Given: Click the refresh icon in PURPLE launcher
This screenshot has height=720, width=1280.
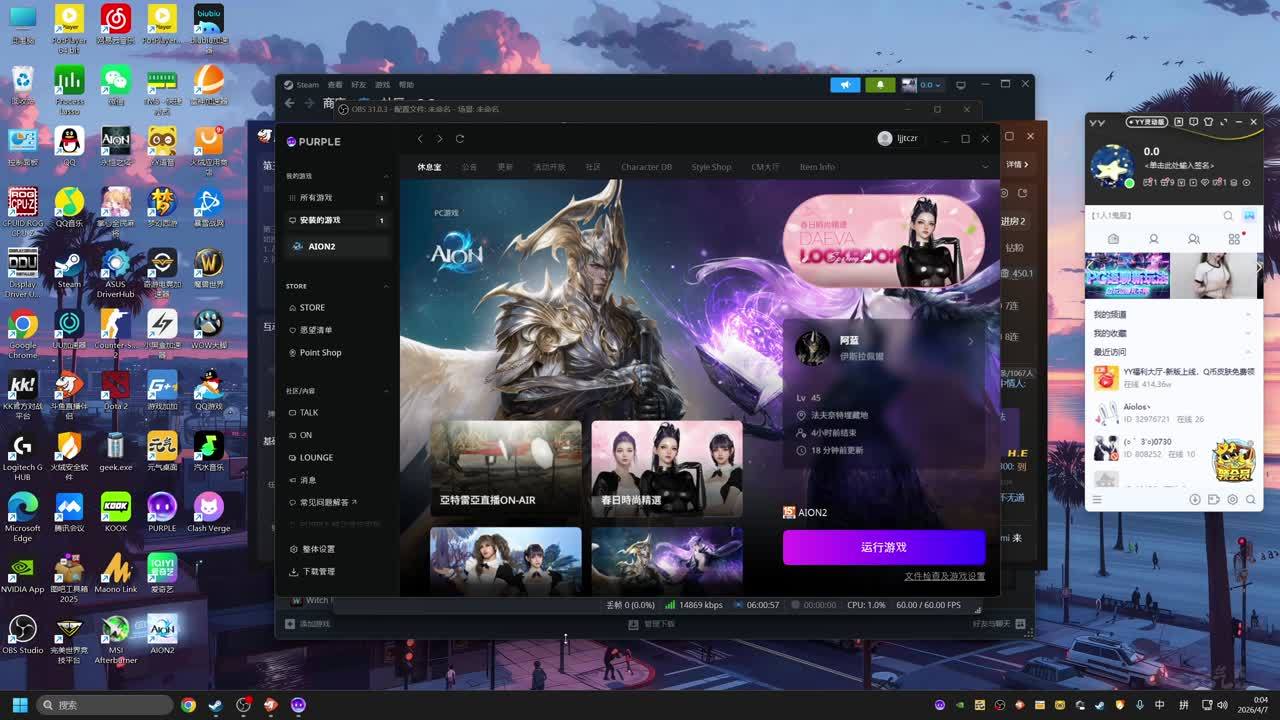Looking at the screenshot, I should [460, 139].
